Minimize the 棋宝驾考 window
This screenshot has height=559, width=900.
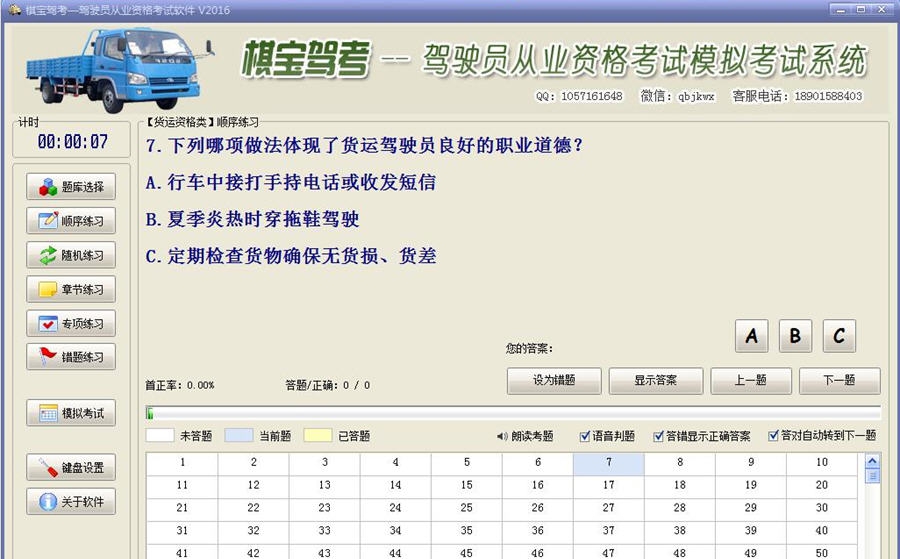click(x=840, y=9)
